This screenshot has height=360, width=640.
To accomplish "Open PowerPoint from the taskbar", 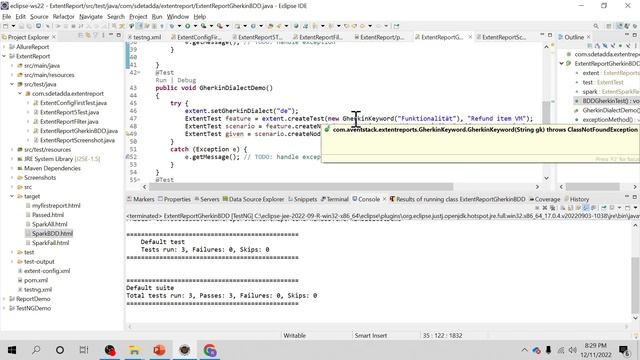I will [159, 350].
